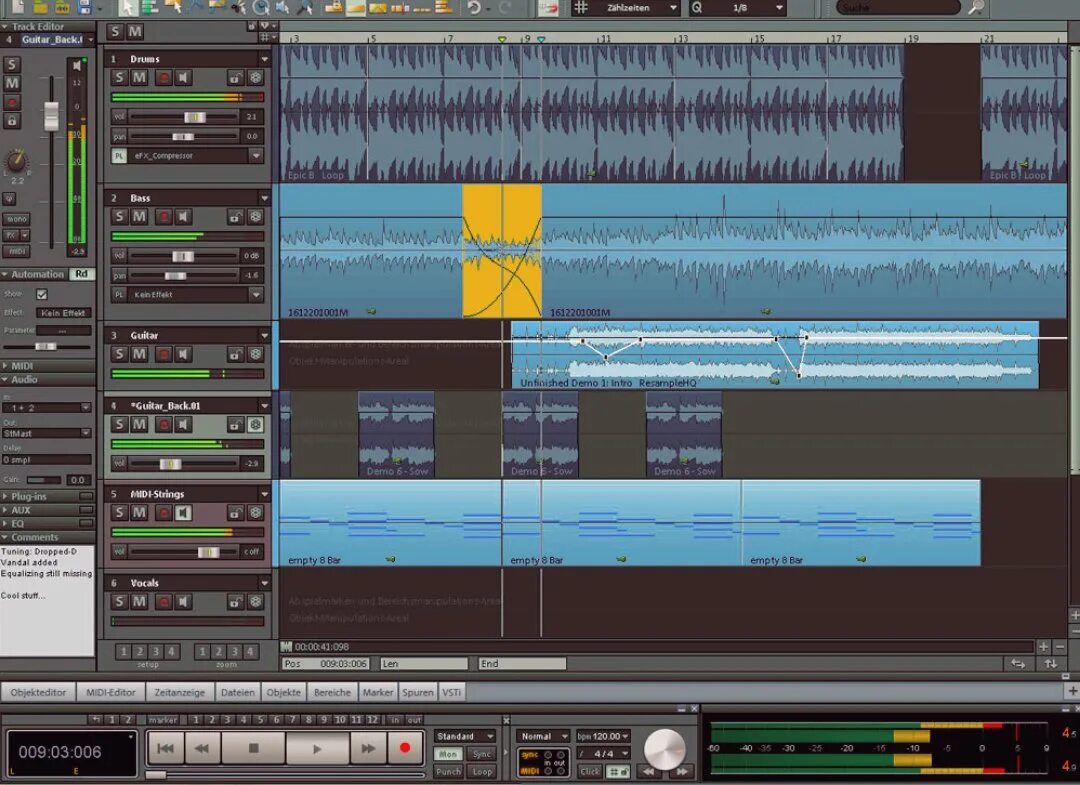
Task: Click the record icon in Track Editor strip
Action: [12, 103]
